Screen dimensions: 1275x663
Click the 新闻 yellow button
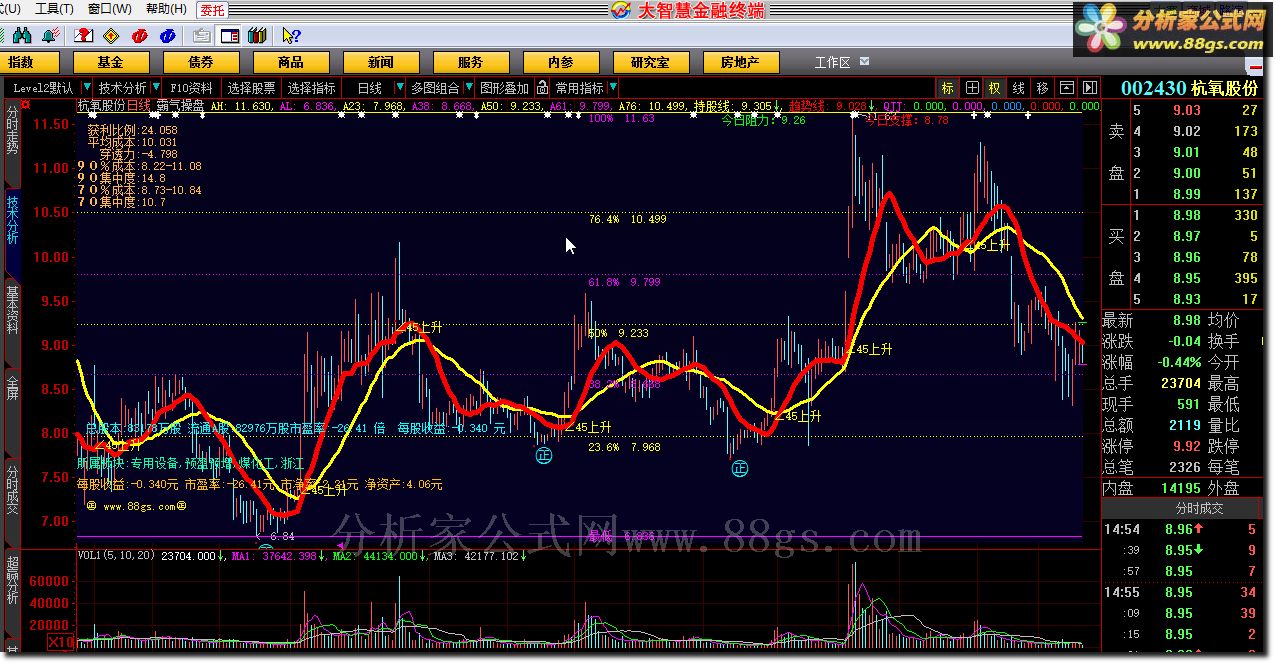380,62
